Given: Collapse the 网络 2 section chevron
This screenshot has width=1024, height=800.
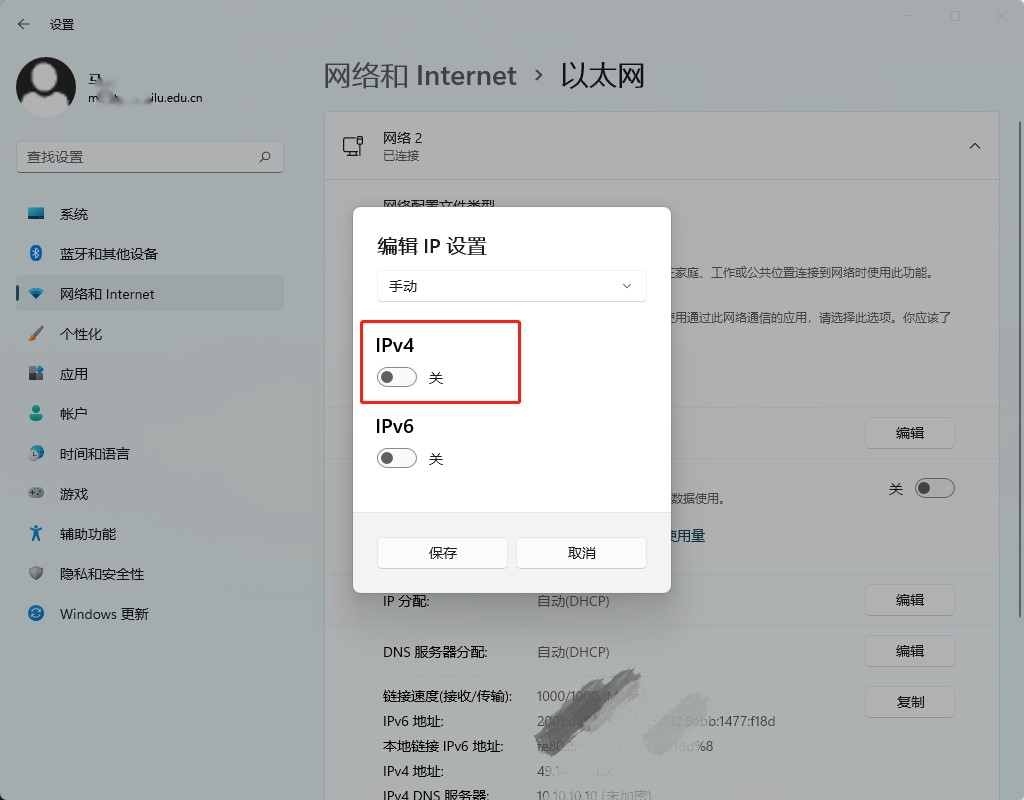Looking at the screenshot, I should pyautogui.click(x=974, y=146).
